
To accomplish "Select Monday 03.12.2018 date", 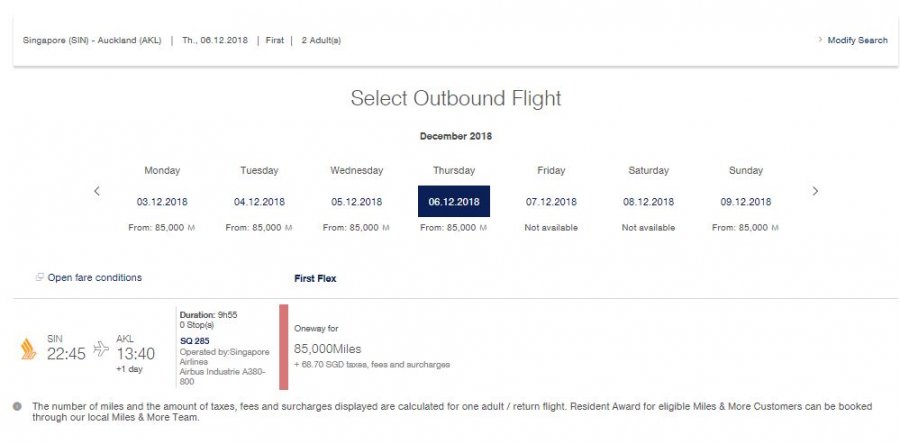I will click(162, 201).
